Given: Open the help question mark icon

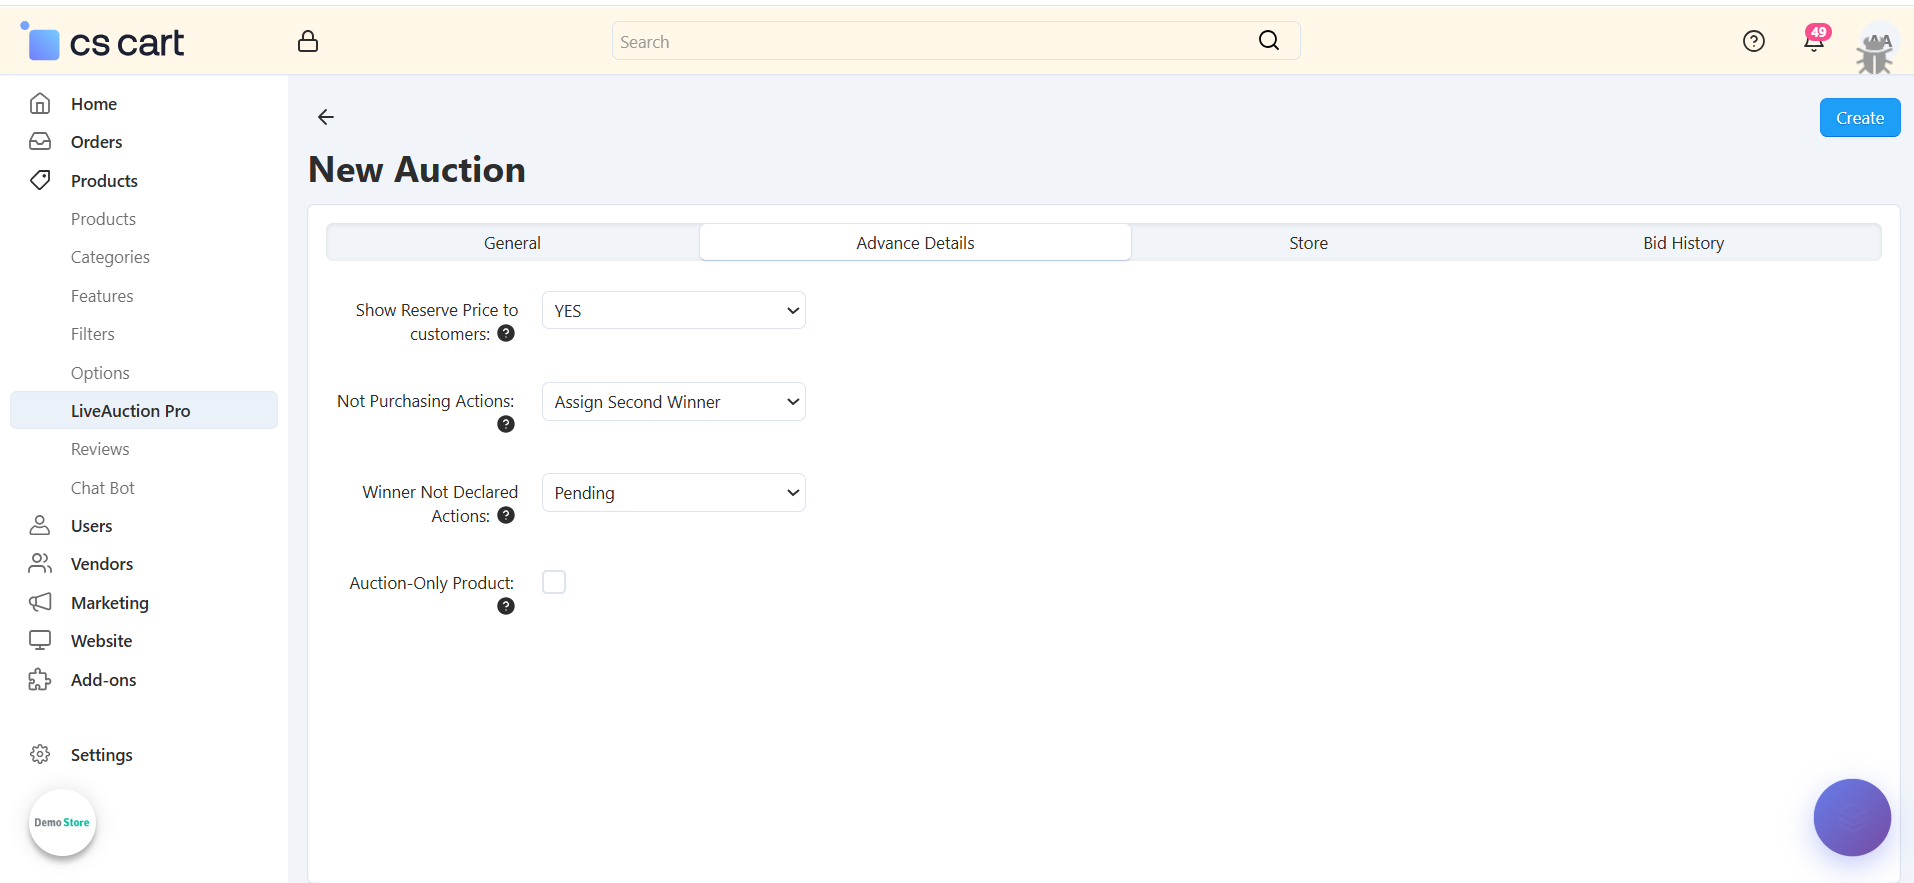Looking at the screenshot, I should (x=1753, y=41).
